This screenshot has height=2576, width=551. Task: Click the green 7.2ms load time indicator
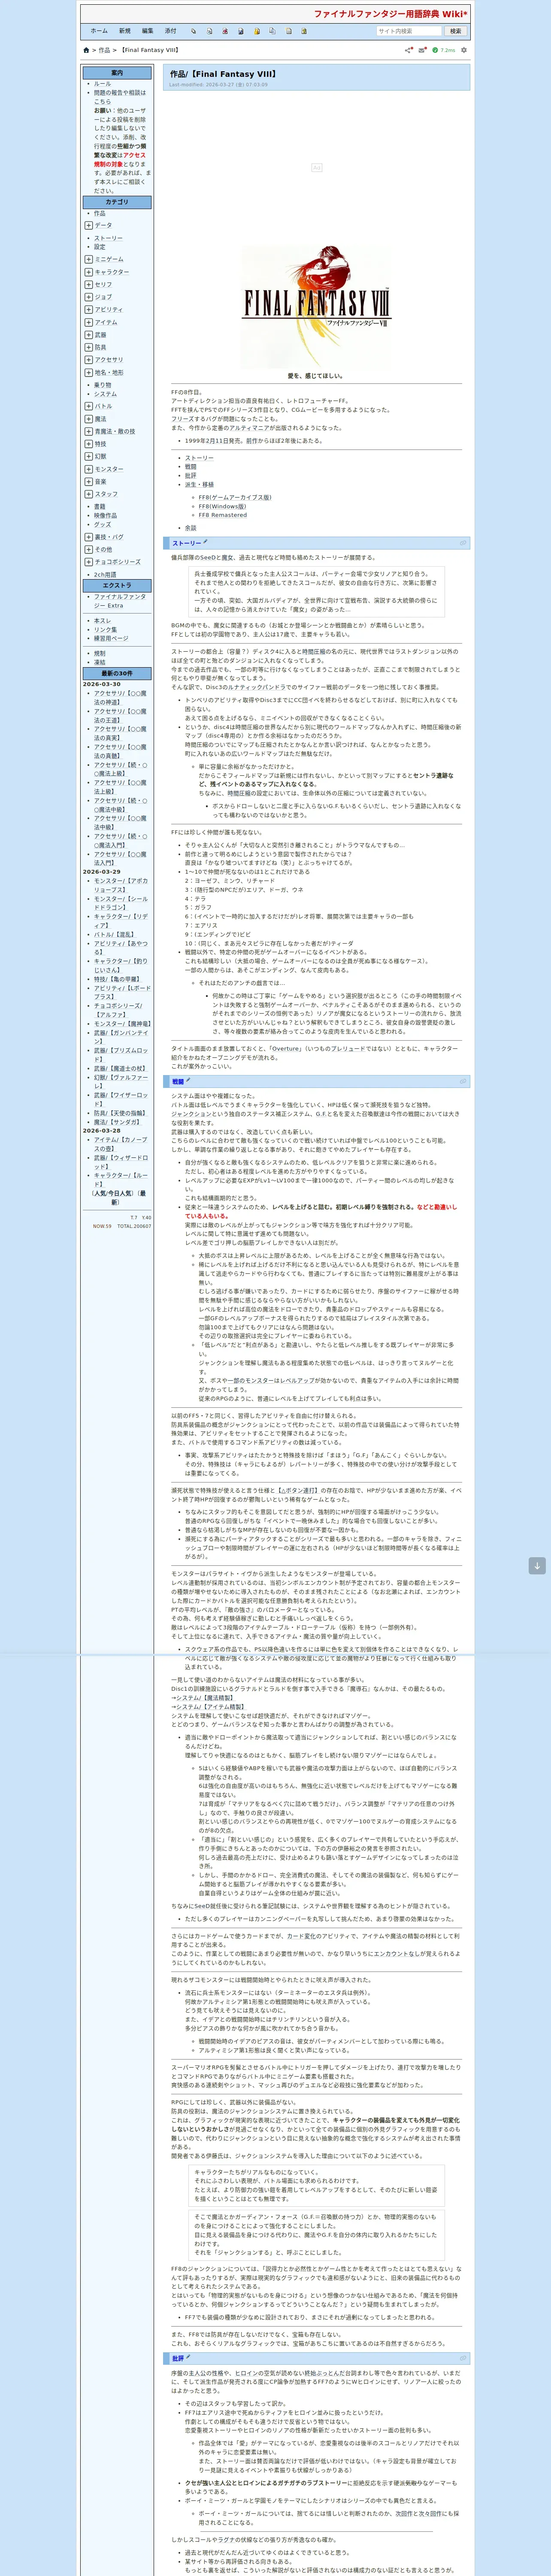coord(444,50)
